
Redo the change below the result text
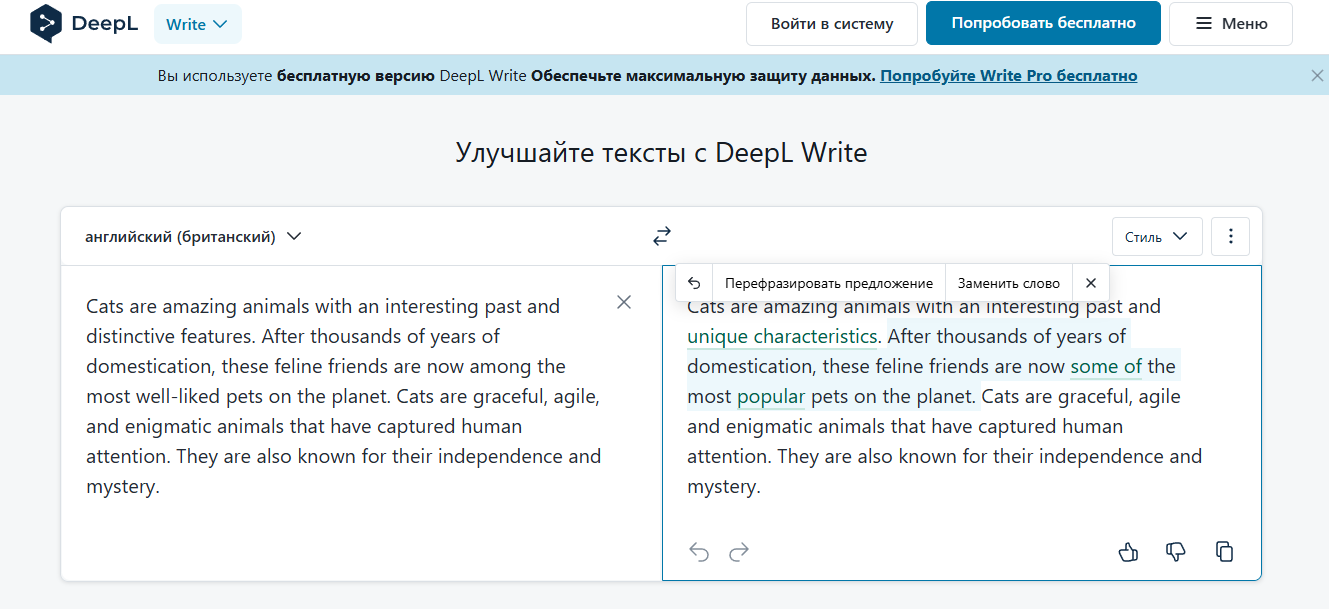pos(739,552)
